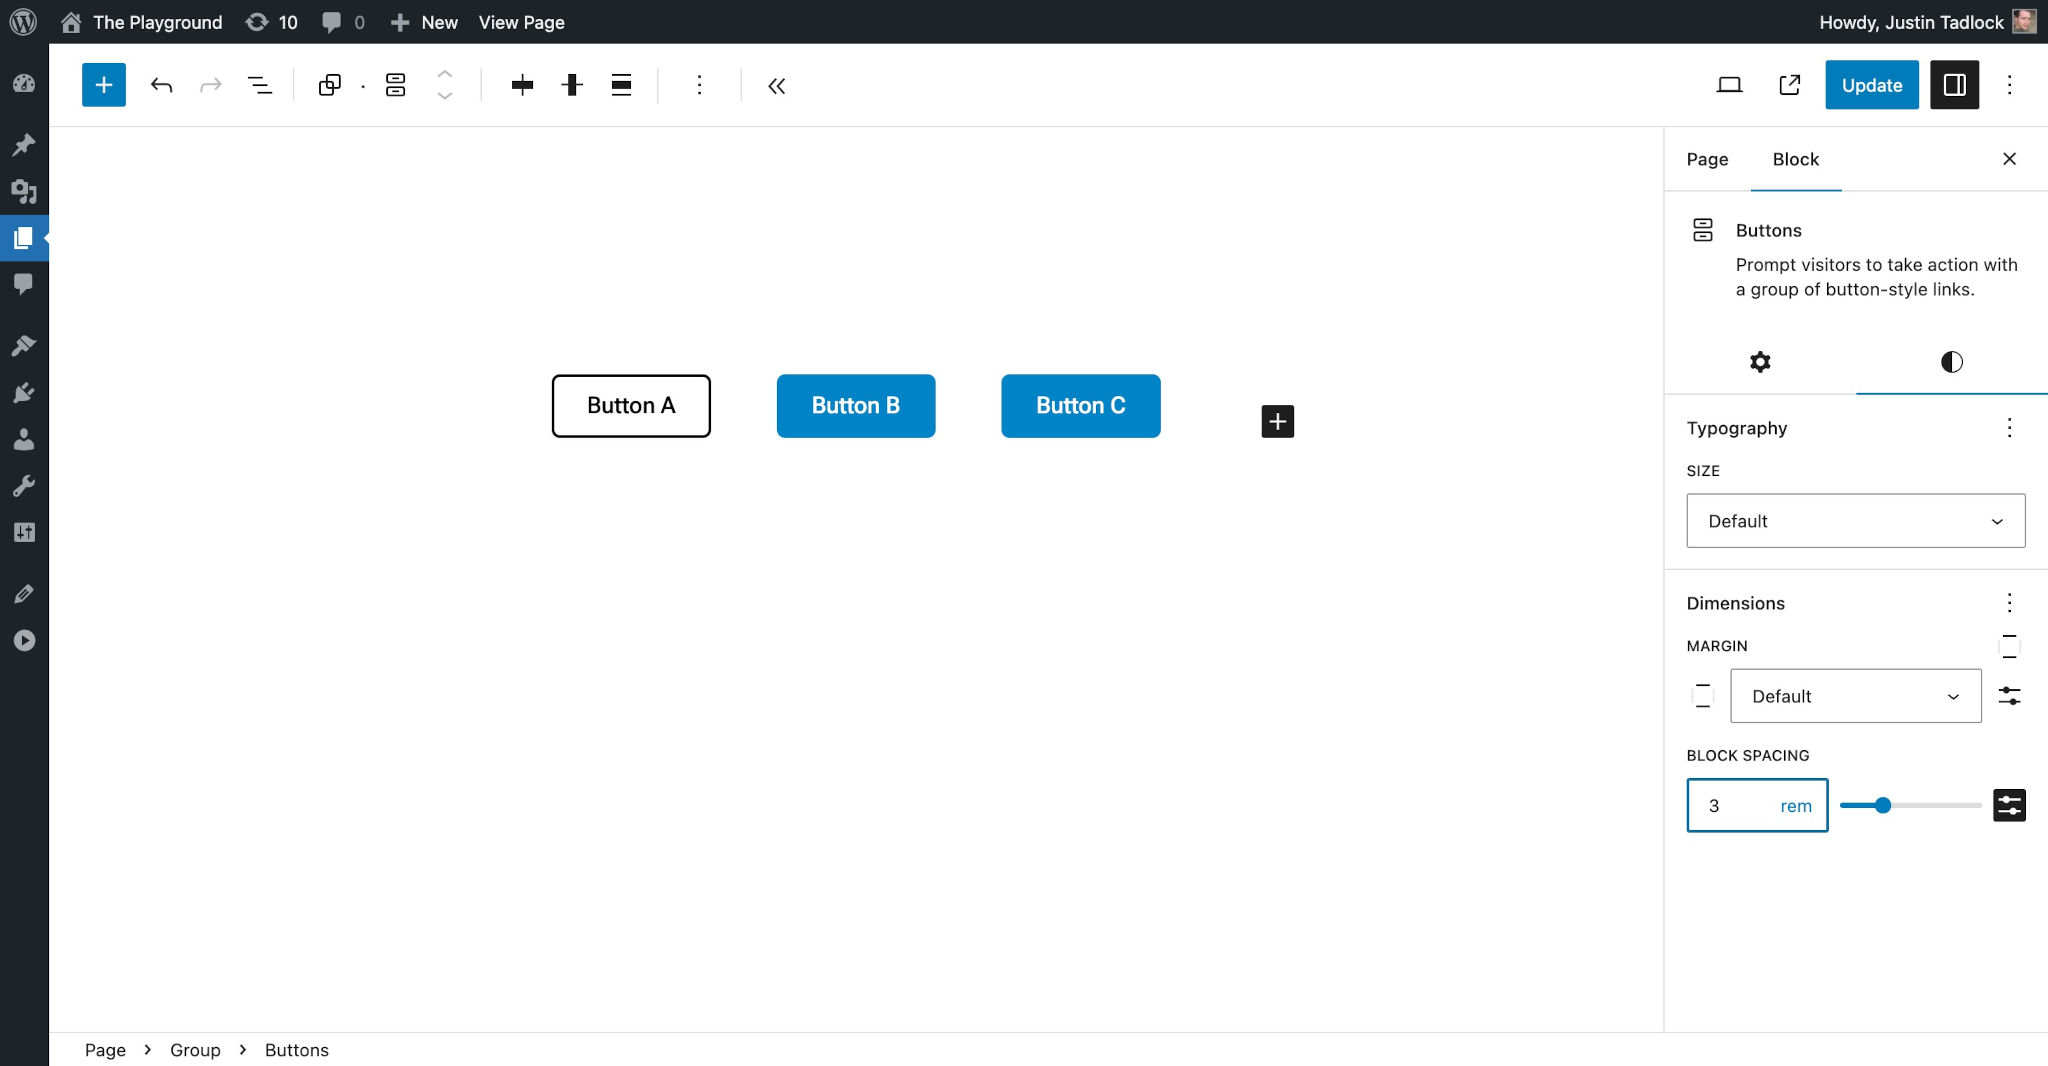Open page preview in new tab icon
The height and width of the screenshot is (1066, 2048).
coord(1790,85)
